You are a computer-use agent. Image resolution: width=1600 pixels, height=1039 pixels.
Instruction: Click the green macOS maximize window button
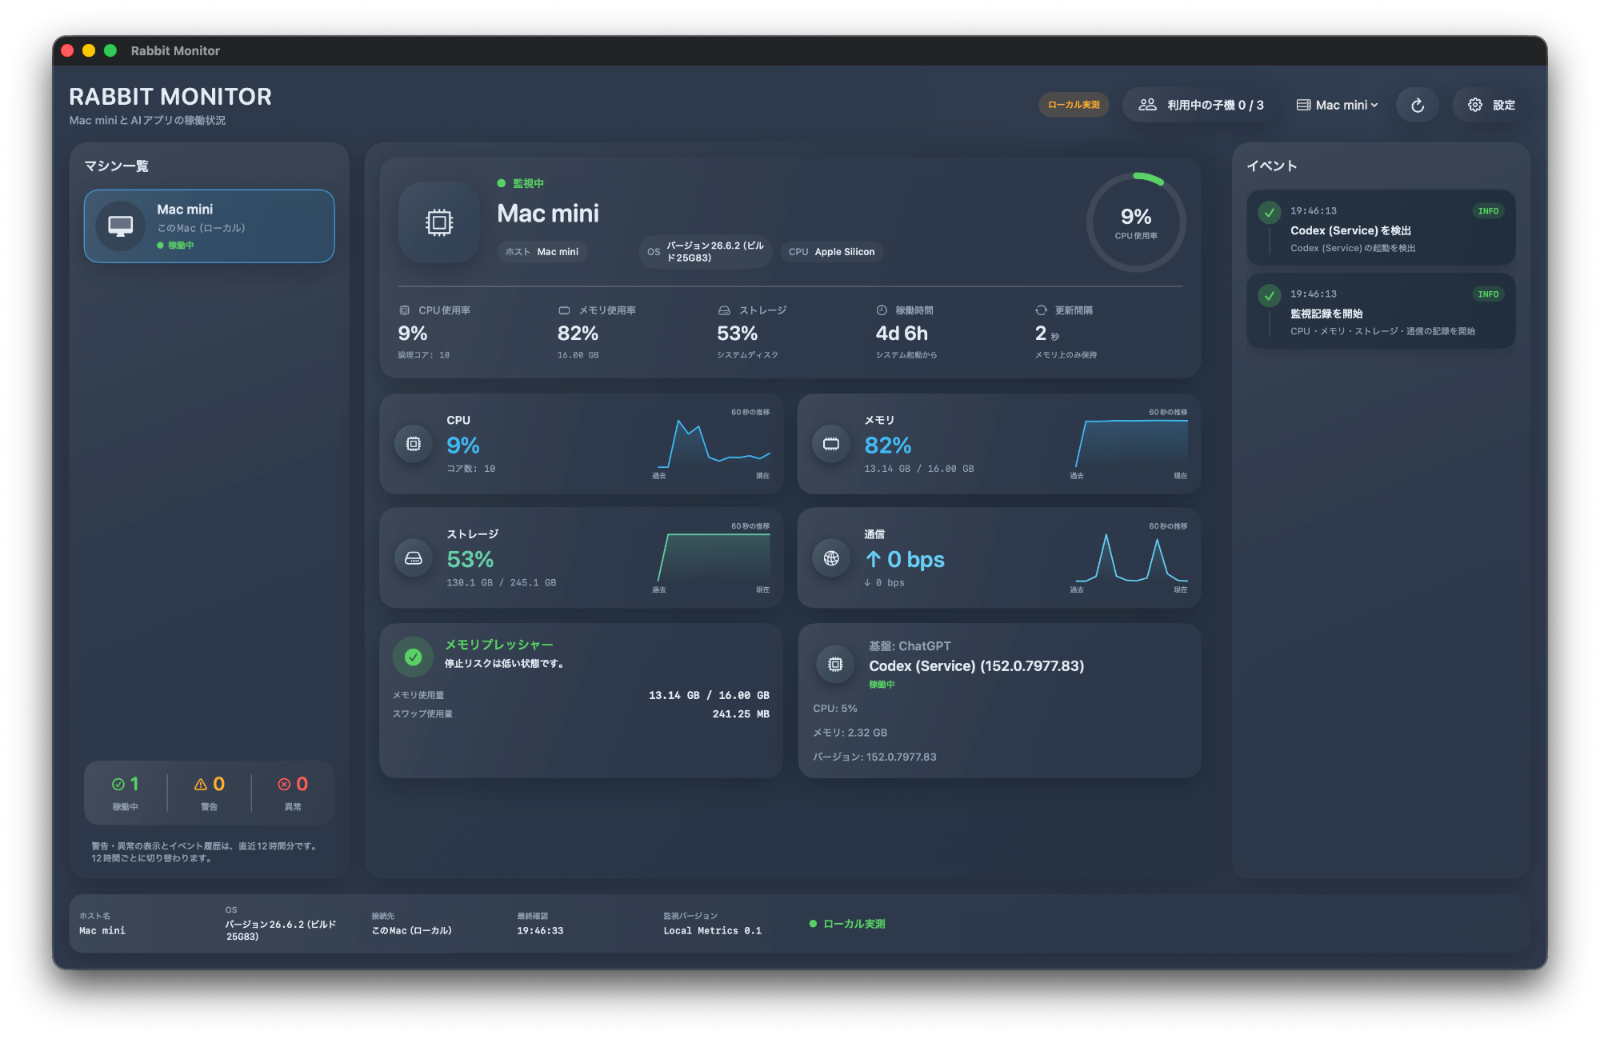[x=110, y=50]
